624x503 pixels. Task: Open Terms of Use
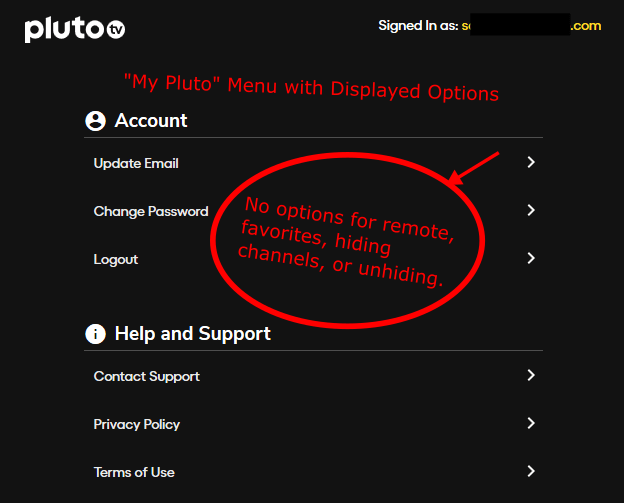[314, 472]
